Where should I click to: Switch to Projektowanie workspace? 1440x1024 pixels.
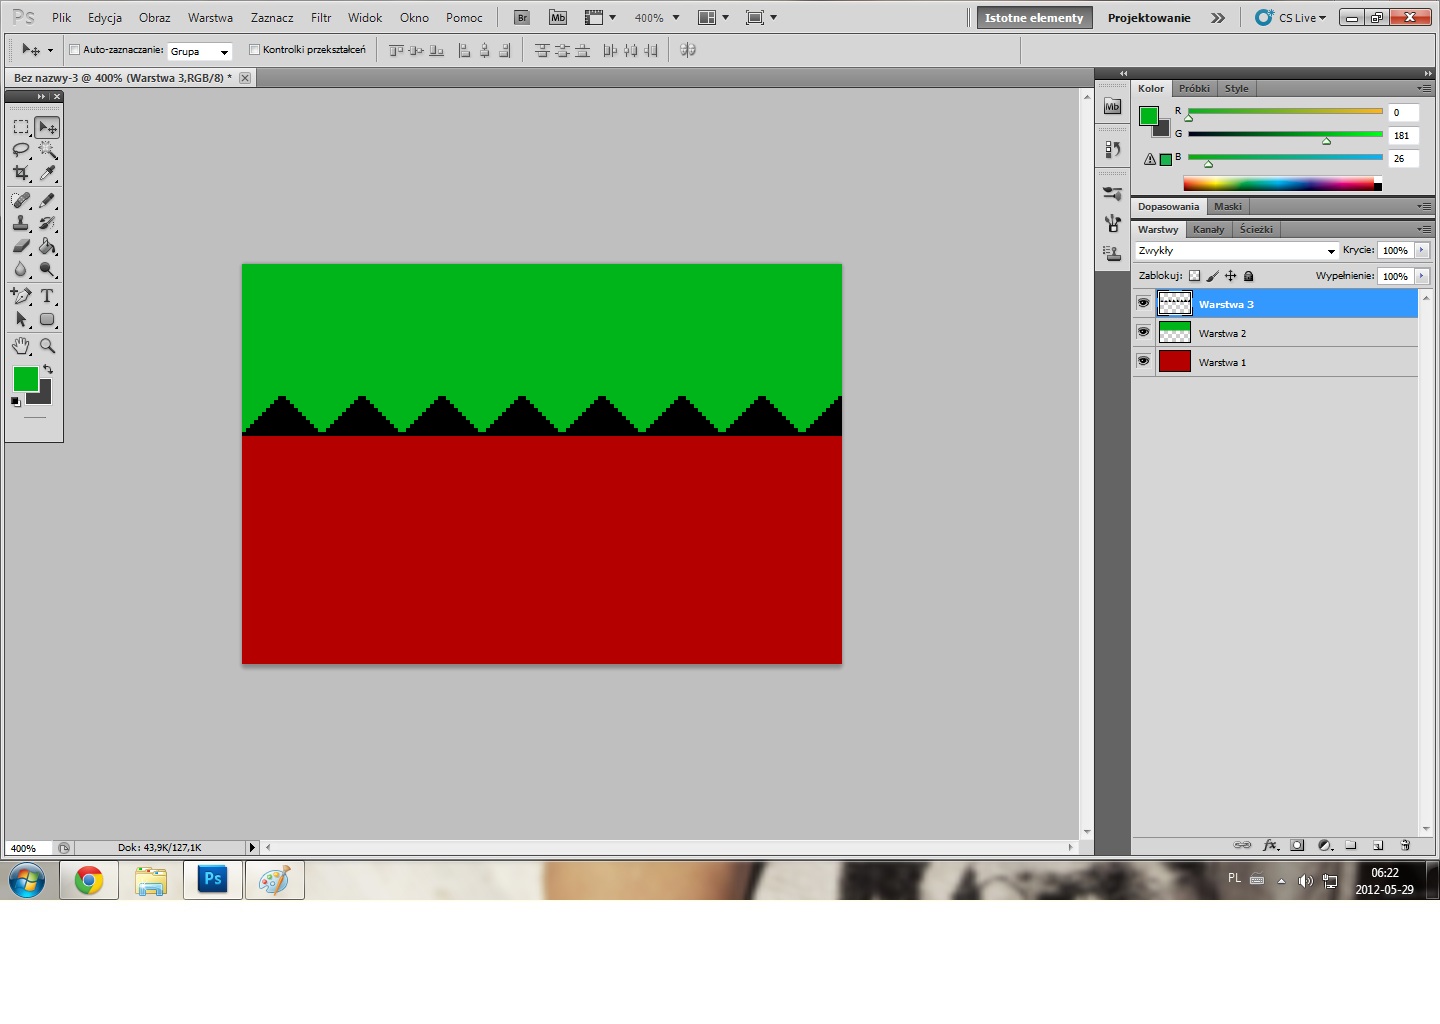point(1149,18)
